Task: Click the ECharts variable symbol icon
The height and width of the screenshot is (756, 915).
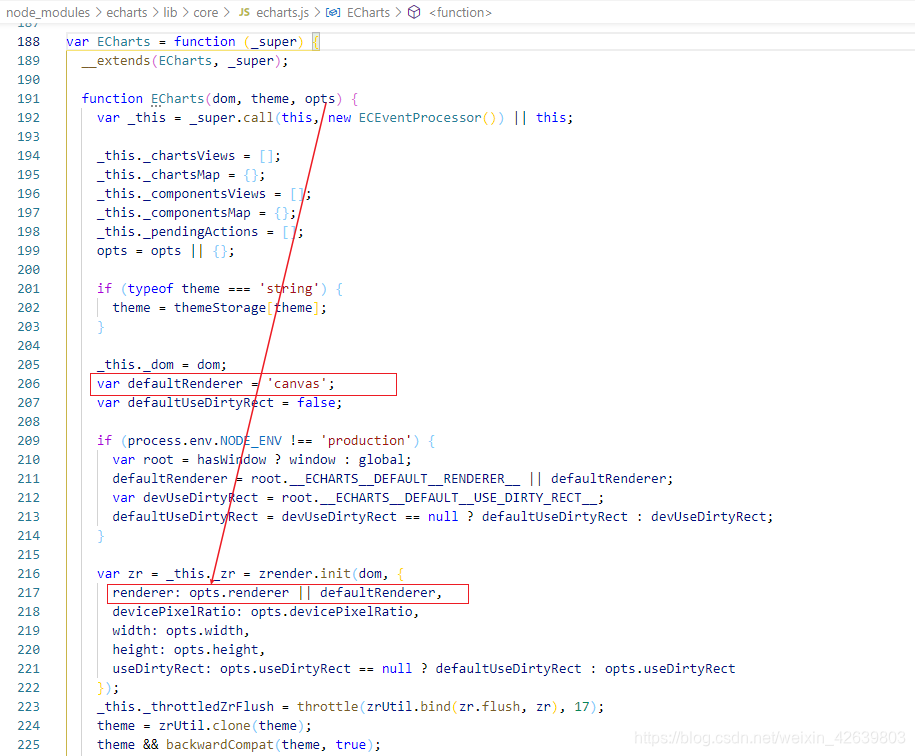Action: [x=333, y=12]
